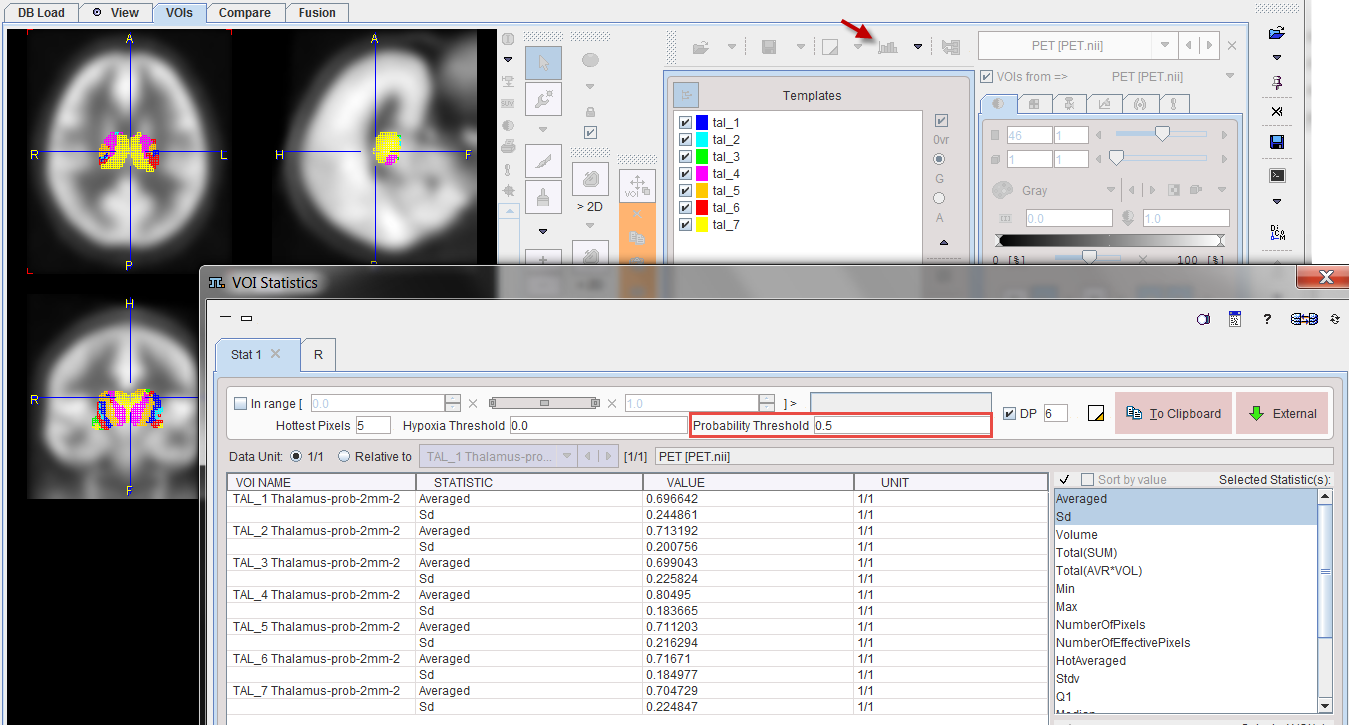
Task: Open the load VOI folder icon
Action: (701, 47)
